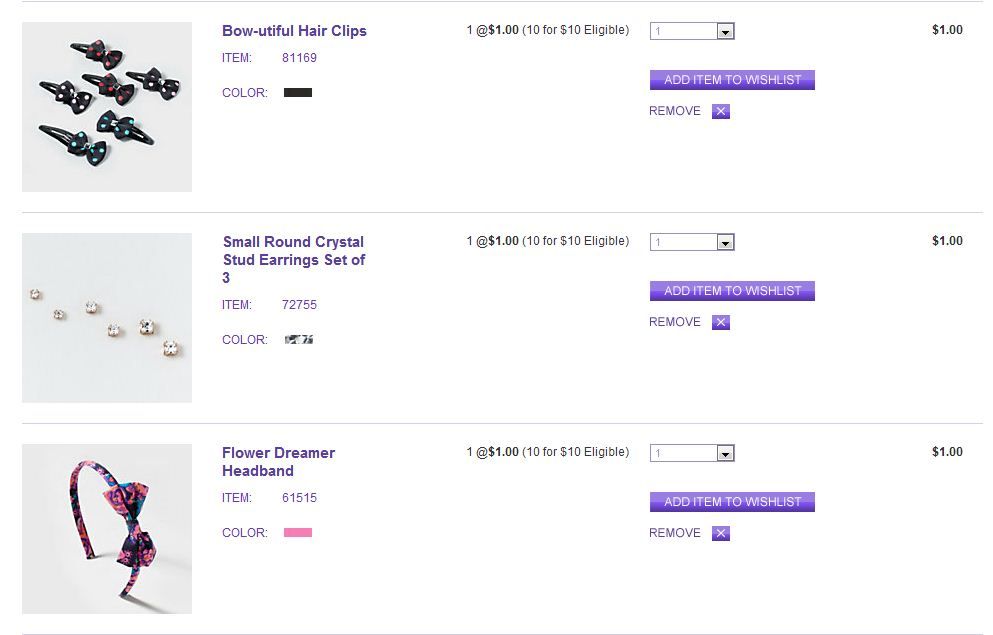Click the X remove icon for Flower Dreamer Headband
Screen dimensions: 993x635
(721, 534)
